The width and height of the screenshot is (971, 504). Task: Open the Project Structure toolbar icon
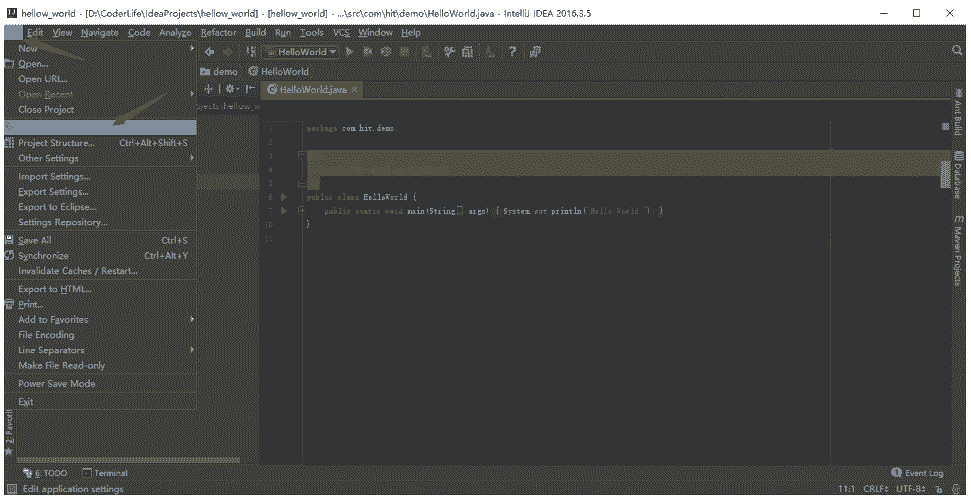(468, 51)
